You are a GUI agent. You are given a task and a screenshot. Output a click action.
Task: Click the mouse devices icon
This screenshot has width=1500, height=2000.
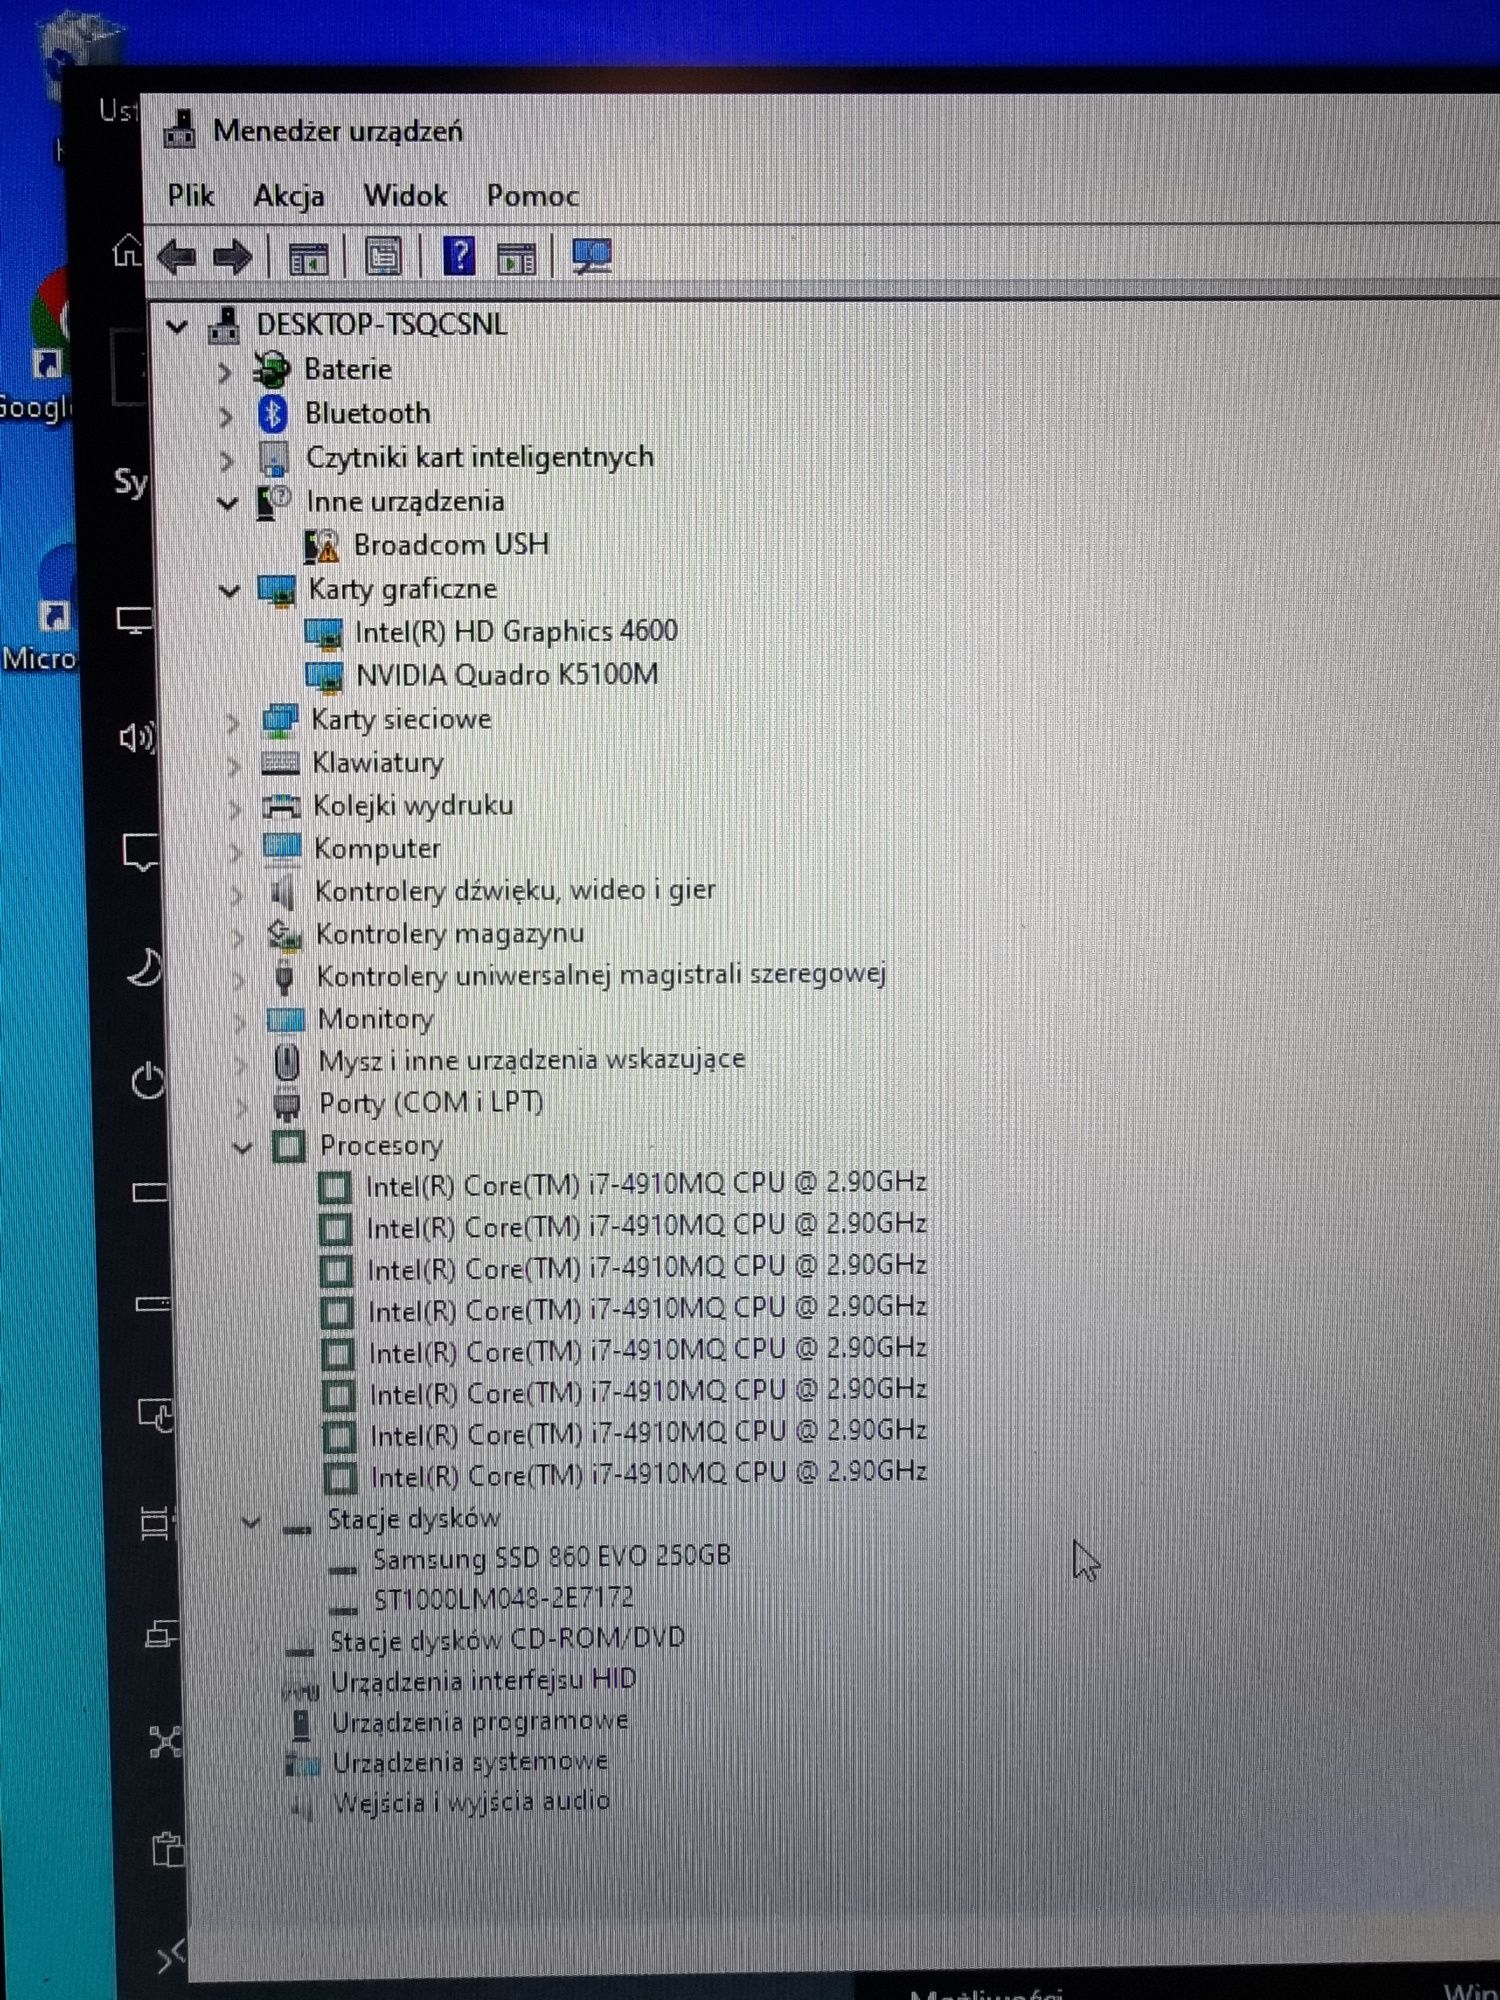pos(287,1062)
